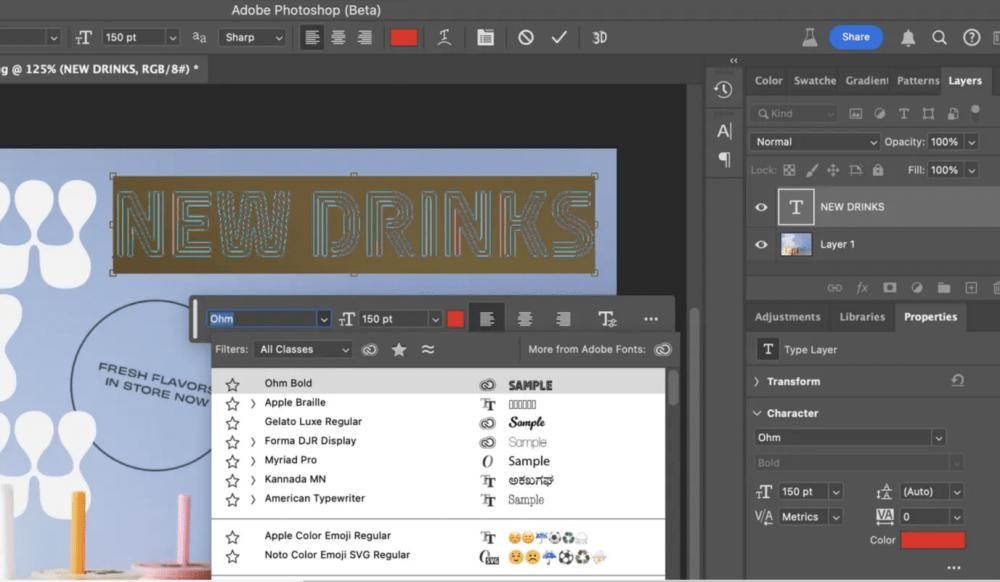Right align text in the top options bar
This screenshot has width=1000, height=582.
pyautogui.click(x=365, y=38)
